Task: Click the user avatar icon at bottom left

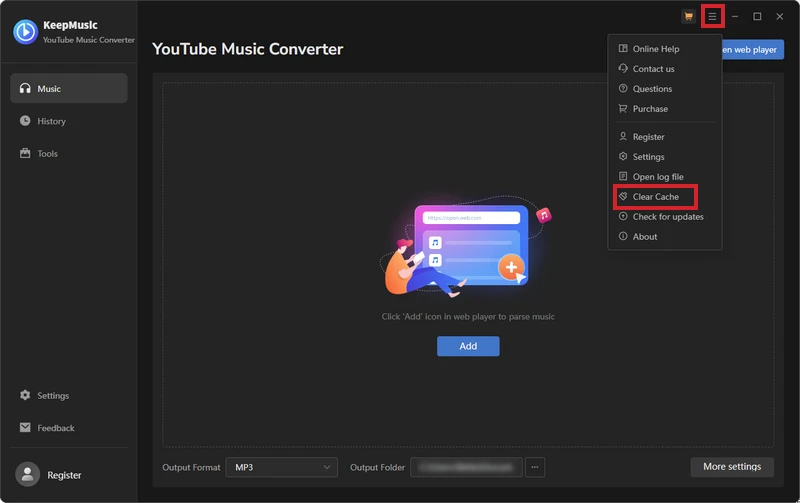Action: point(28,474)
